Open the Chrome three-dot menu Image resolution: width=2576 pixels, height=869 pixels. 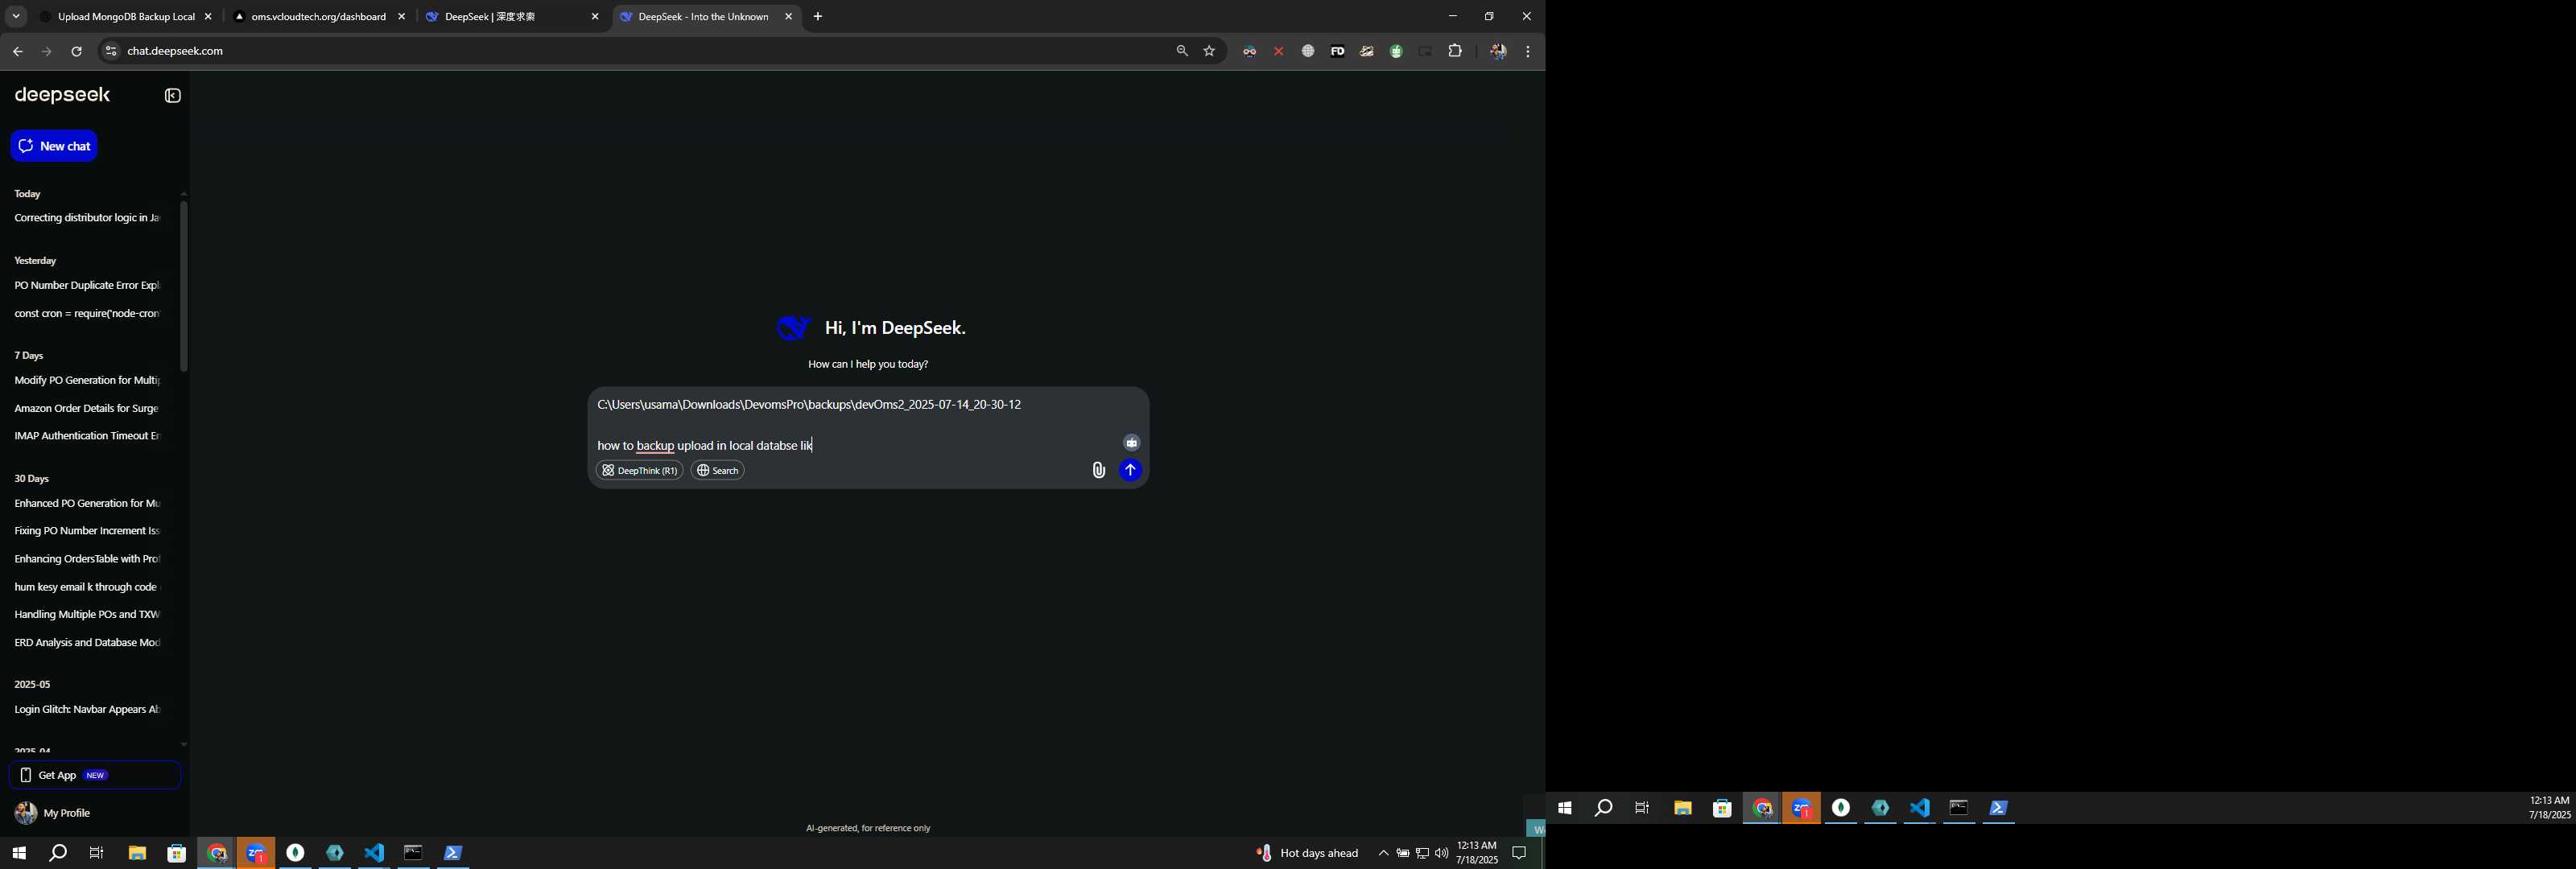click(x=1528, y=51)
